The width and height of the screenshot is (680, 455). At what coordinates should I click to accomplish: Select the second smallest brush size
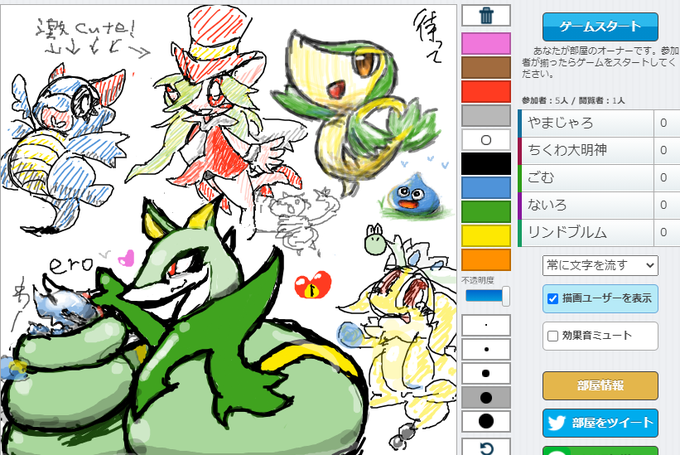[x=486, y=349]
